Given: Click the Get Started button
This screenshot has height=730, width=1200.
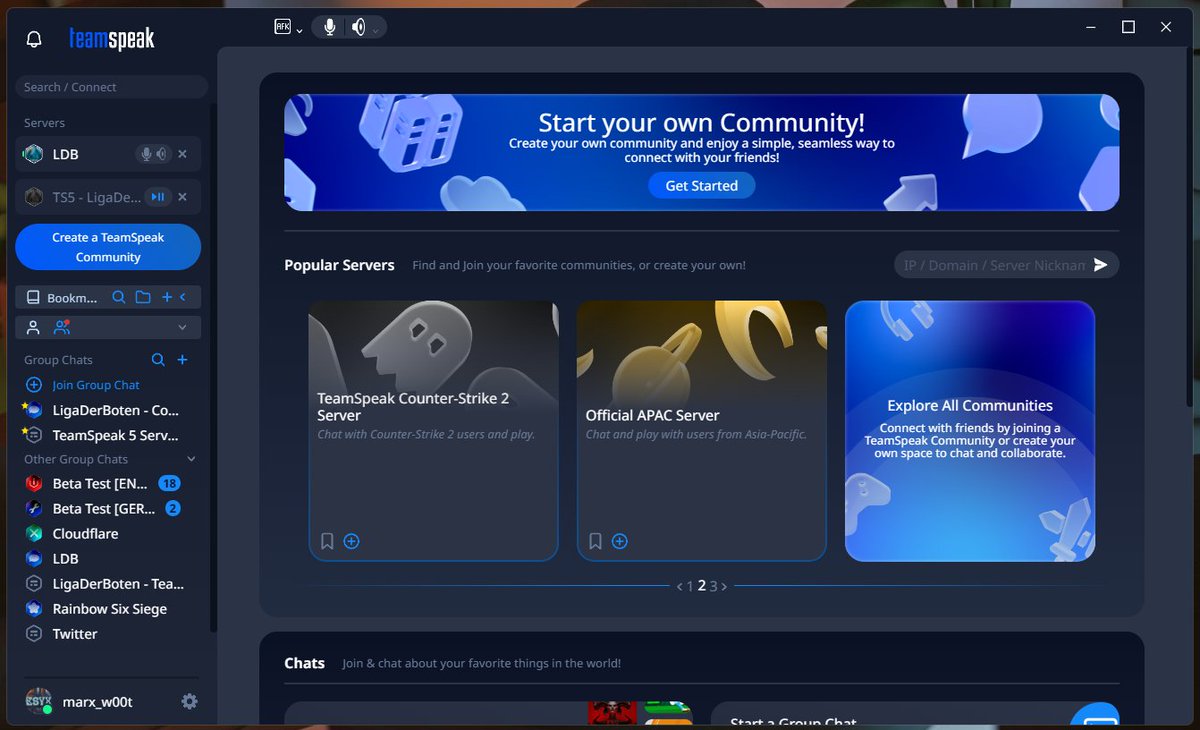Looking at the screenshot, I should 701,185.
